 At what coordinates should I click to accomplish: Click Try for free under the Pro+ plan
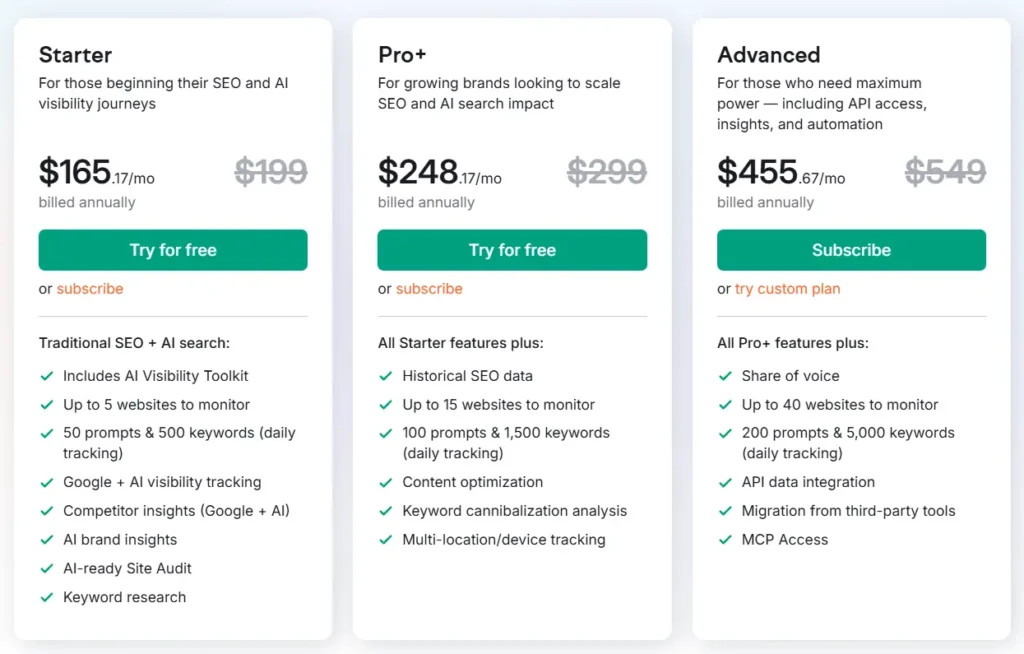point(511,250)
